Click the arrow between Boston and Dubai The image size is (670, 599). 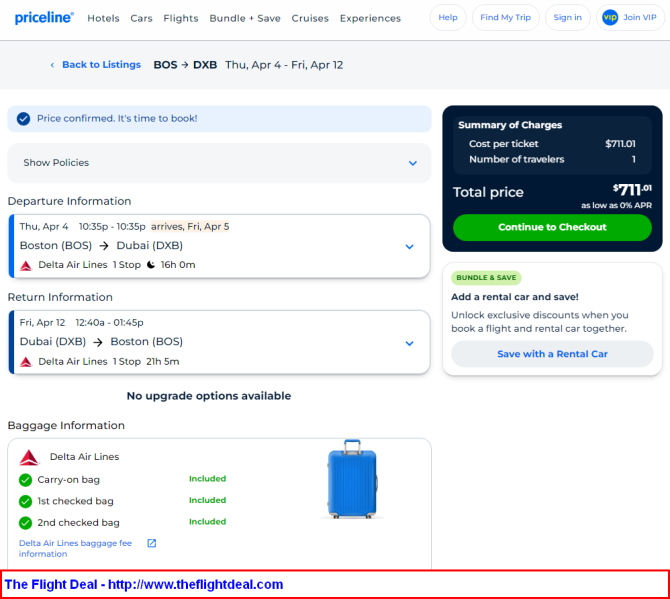point(104,246)
